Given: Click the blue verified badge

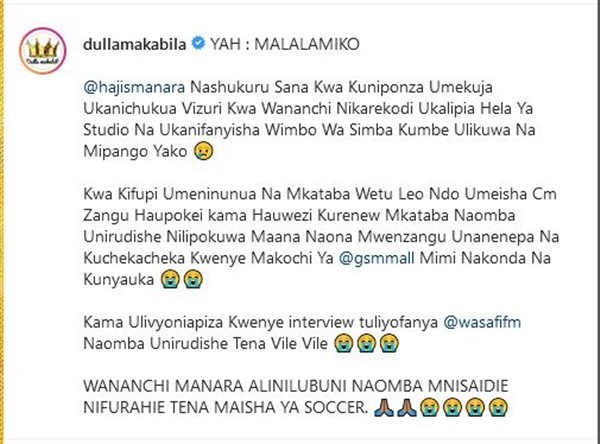Looking at the screenshot, I should click(198, 43).
